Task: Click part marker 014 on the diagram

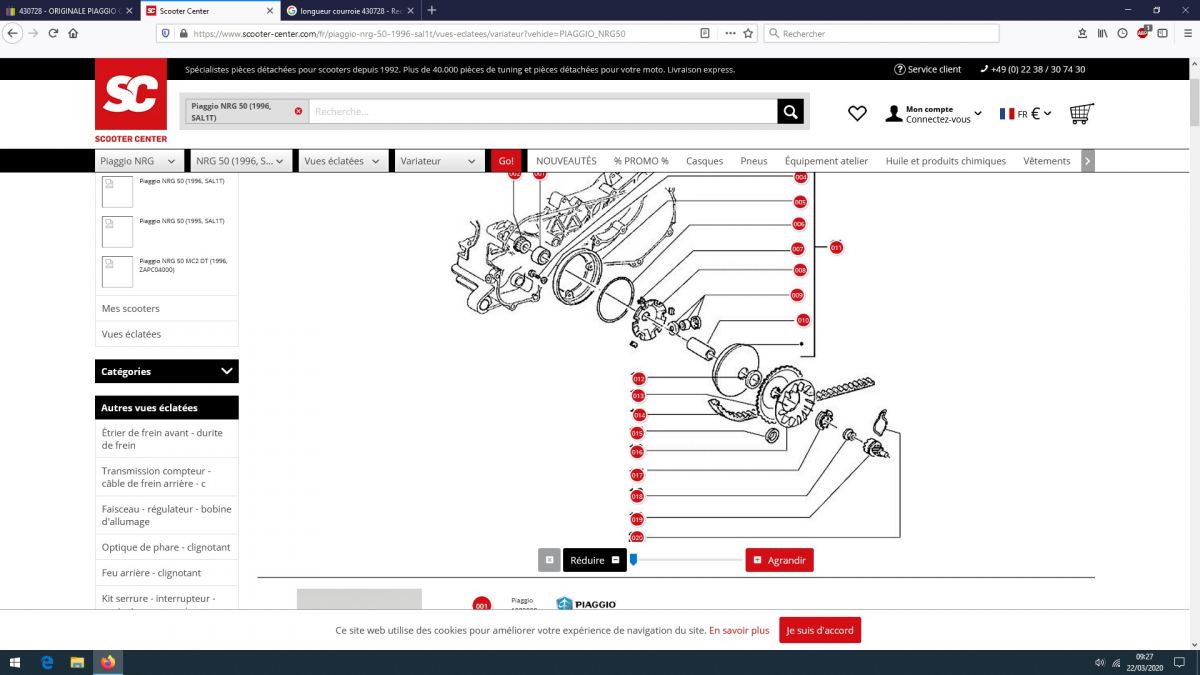Action: (639, 415)
